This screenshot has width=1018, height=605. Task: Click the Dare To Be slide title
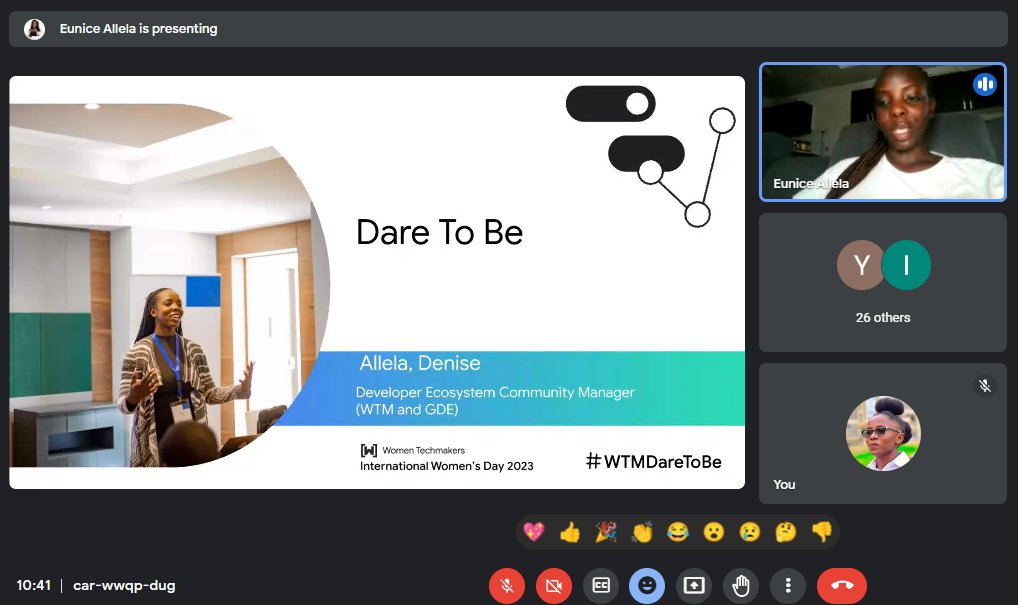(x=440, y=232)
